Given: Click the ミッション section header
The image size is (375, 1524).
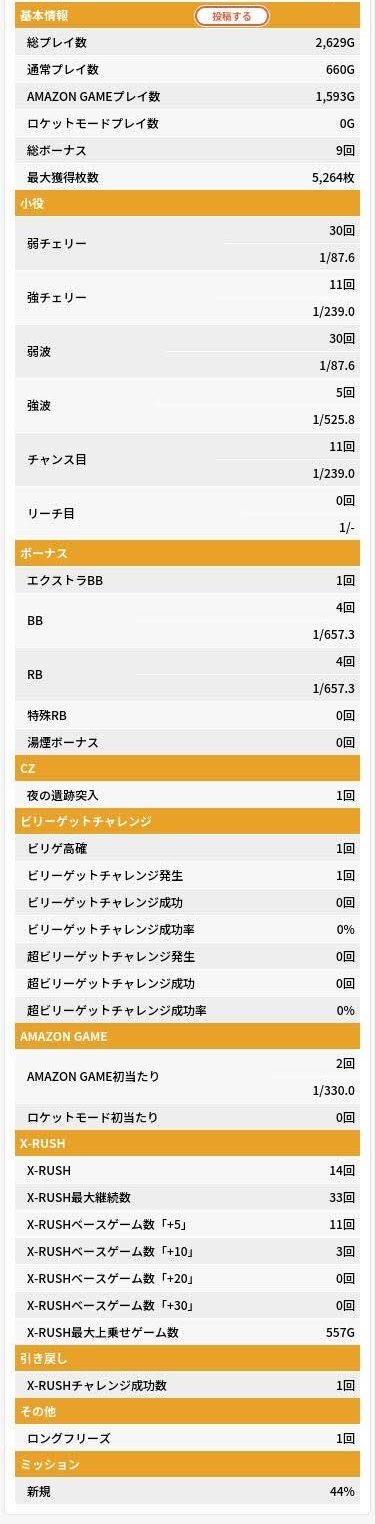Looking at the screenshot, I should 187,1464.
